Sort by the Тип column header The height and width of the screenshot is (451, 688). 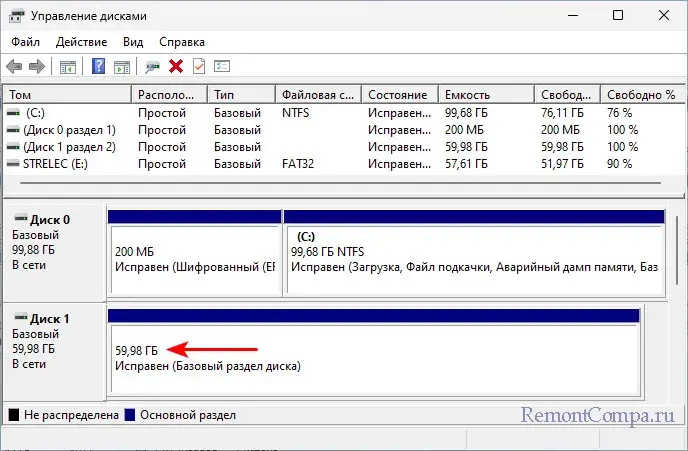242,95
